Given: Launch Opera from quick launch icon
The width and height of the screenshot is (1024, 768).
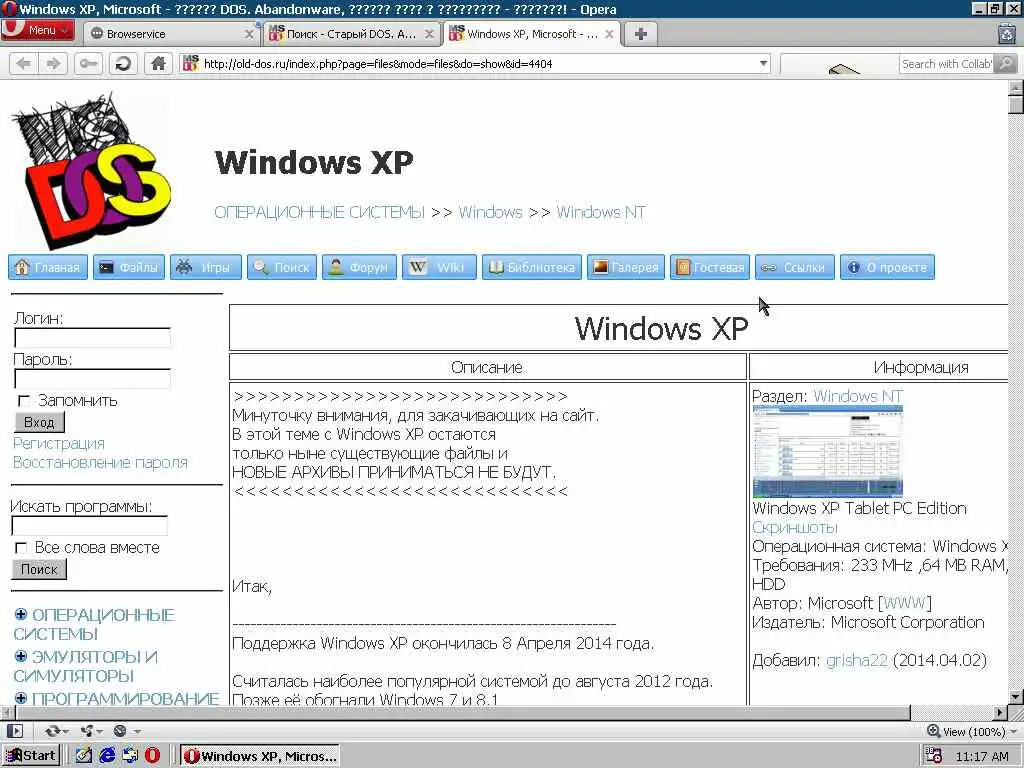Looking at the screenshot, I should pyautogui.click(x=152, y=756).
